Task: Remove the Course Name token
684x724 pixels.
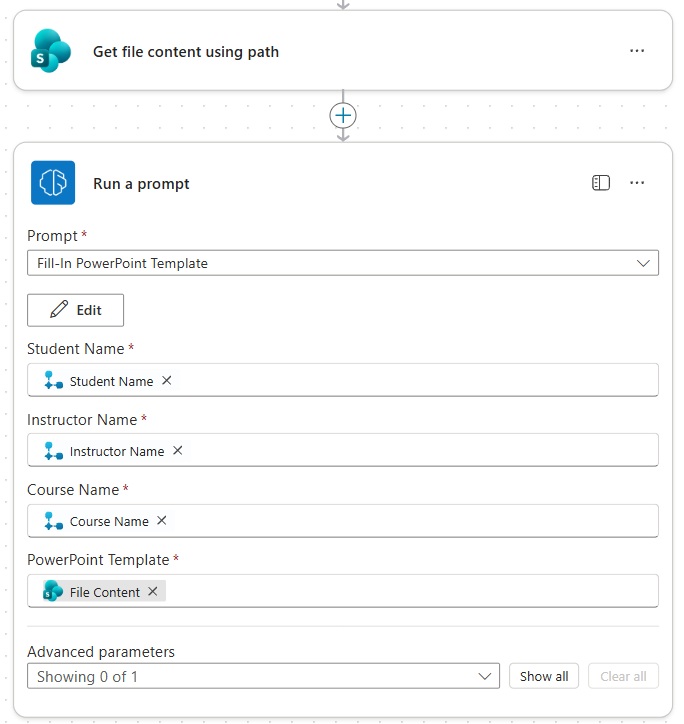Action: (x=162, y=521)
